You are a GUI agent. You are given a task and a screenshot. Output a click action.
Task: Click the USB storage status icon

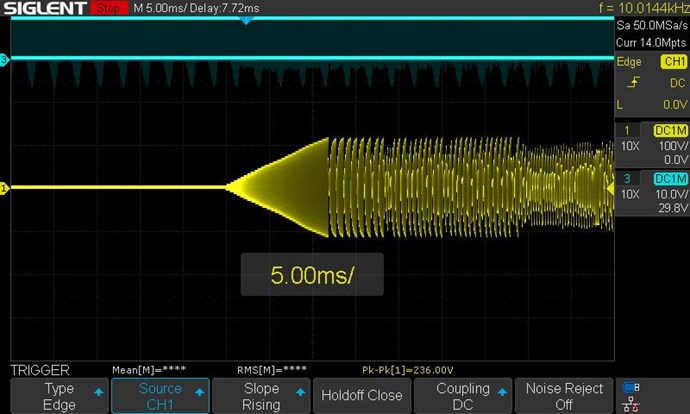631,387
